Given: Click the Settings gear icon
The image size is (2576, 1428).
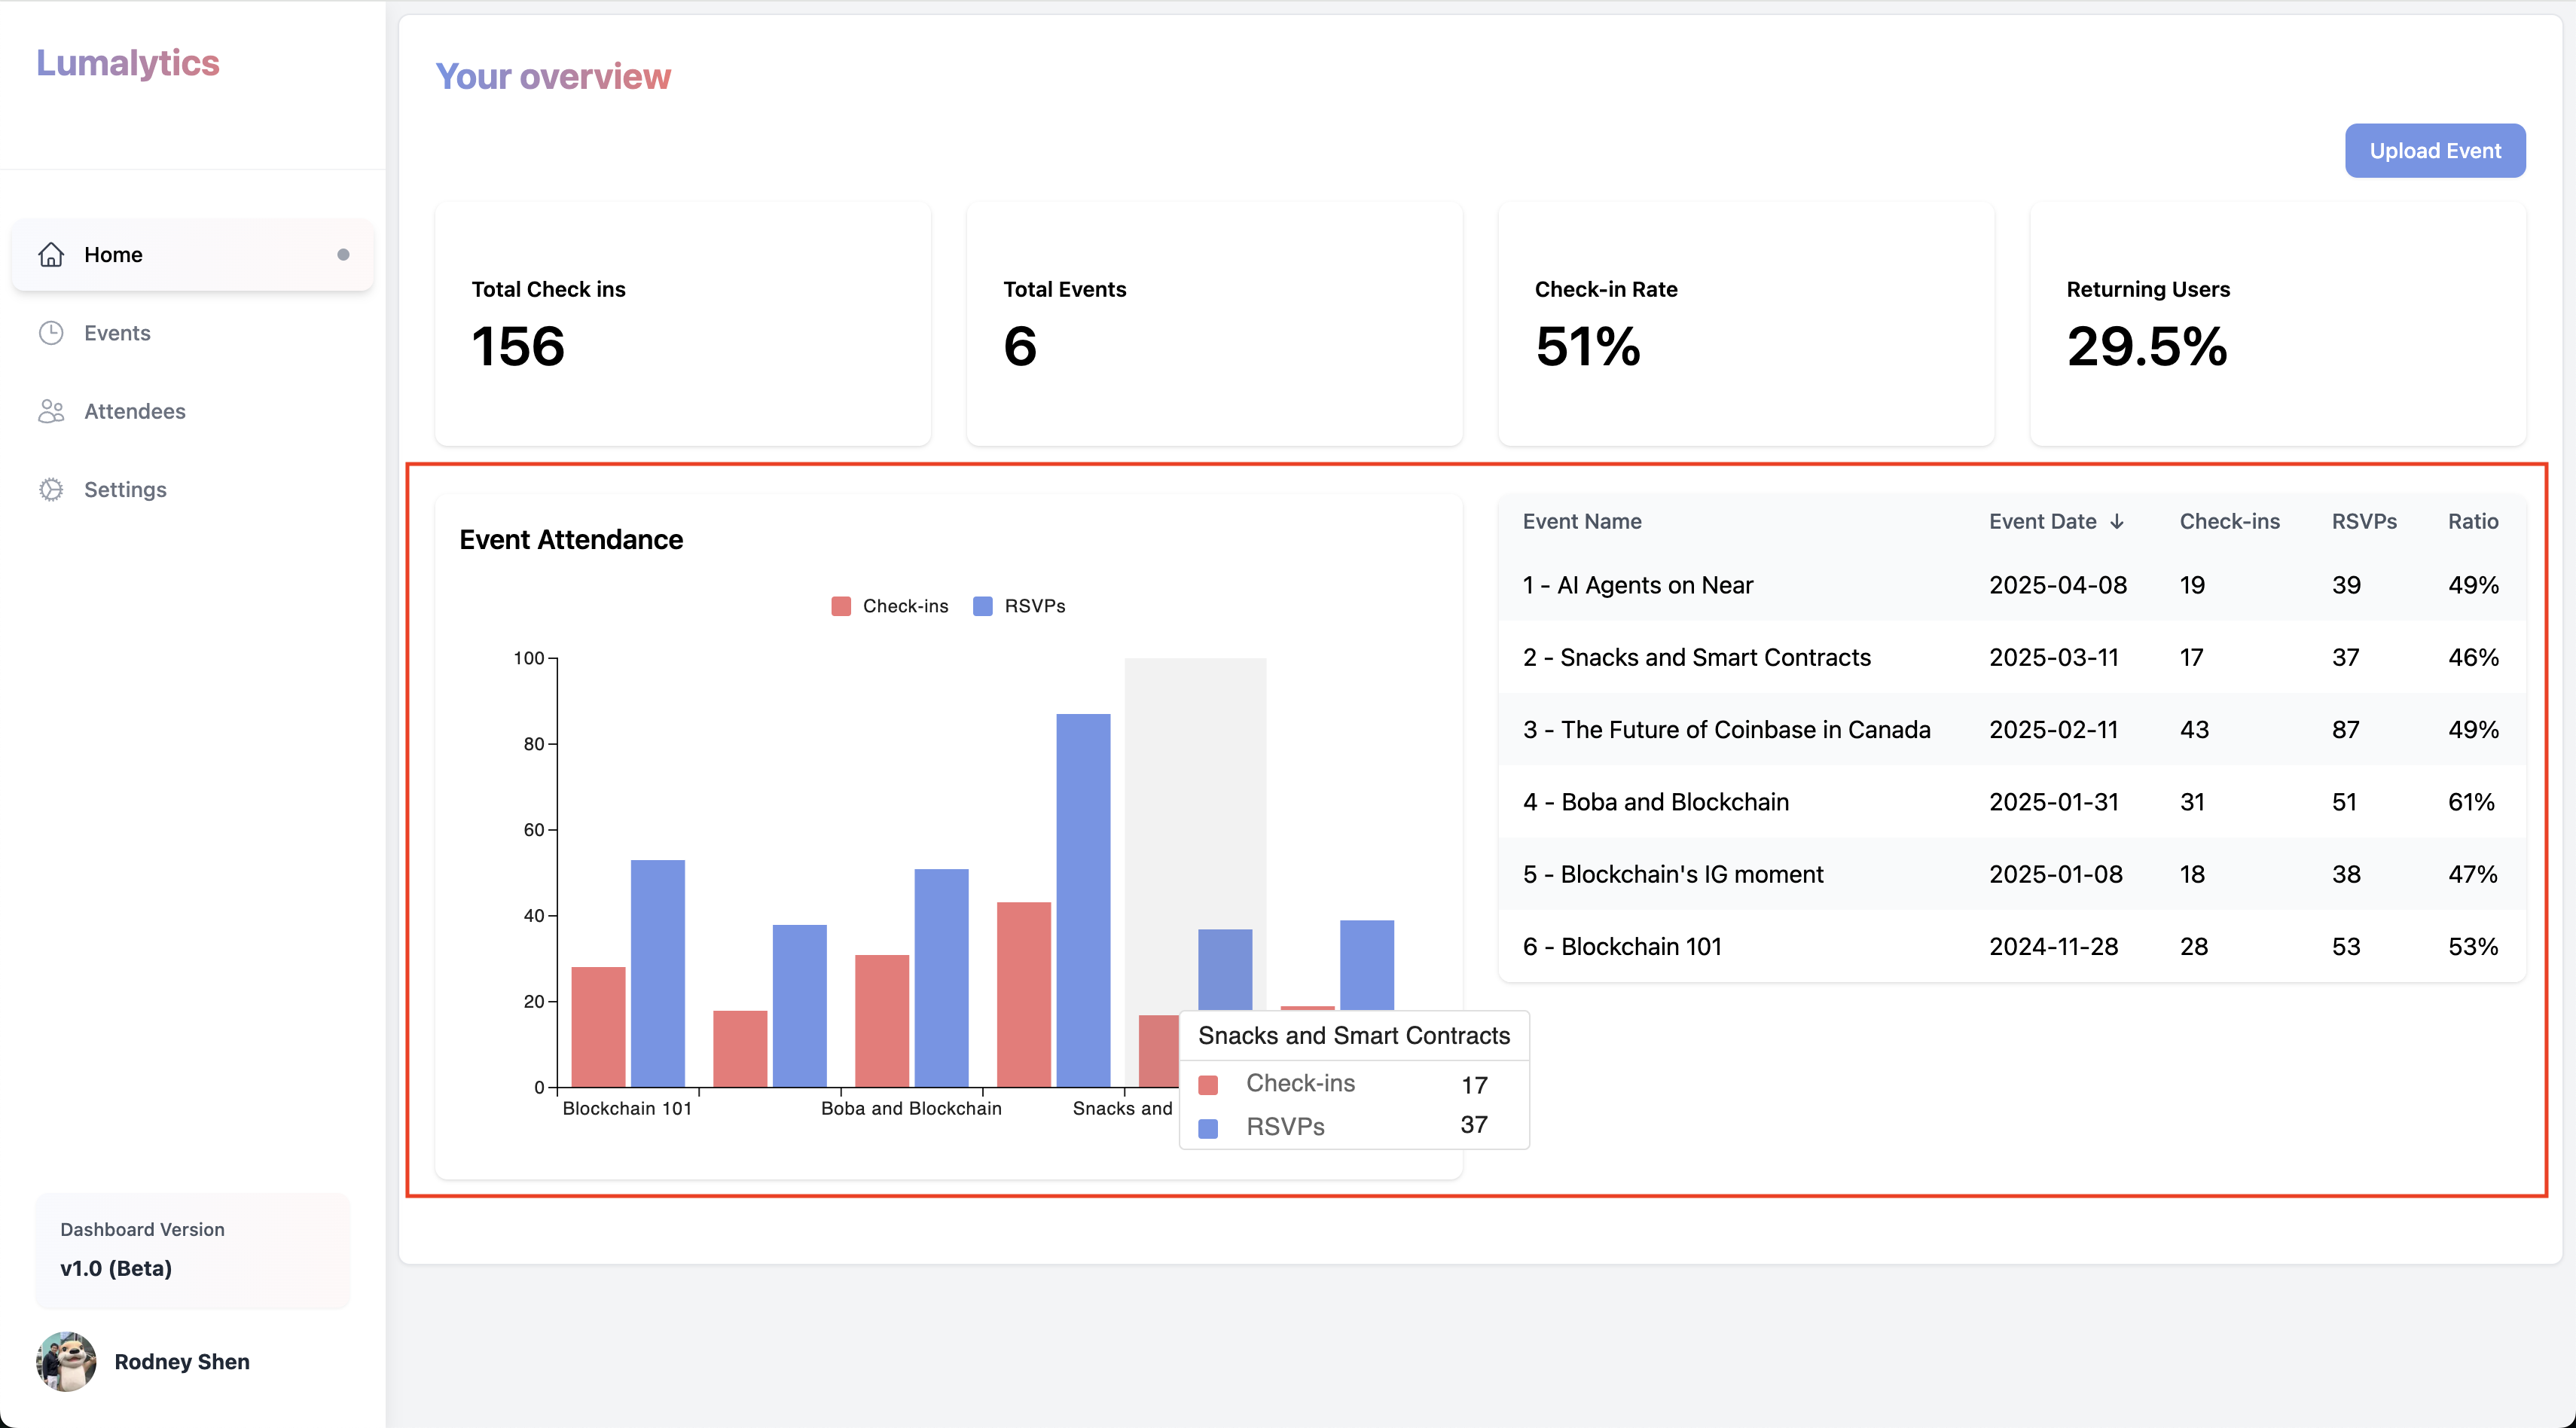Looking at the screenshot, I should [51, 489].
